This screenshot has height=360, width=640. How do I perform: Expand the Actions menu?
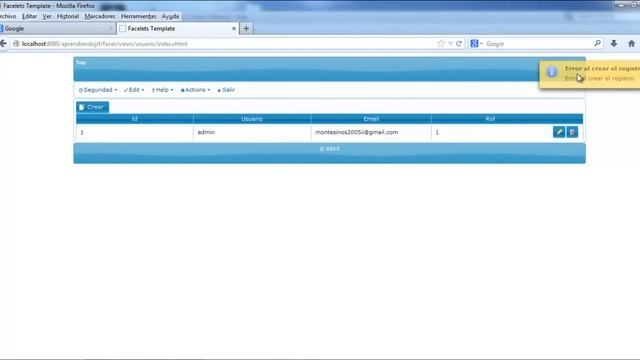coord(196,90)
